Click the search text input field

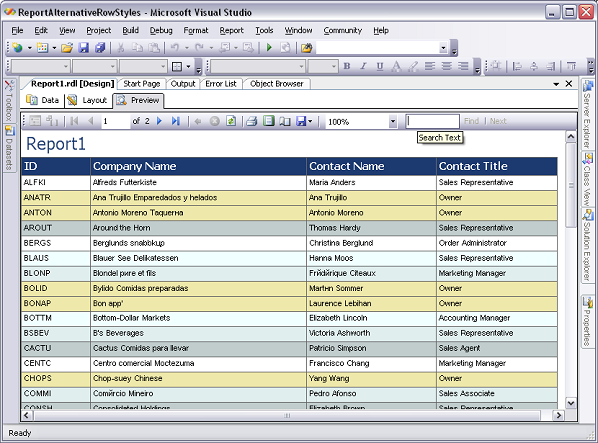432,121
